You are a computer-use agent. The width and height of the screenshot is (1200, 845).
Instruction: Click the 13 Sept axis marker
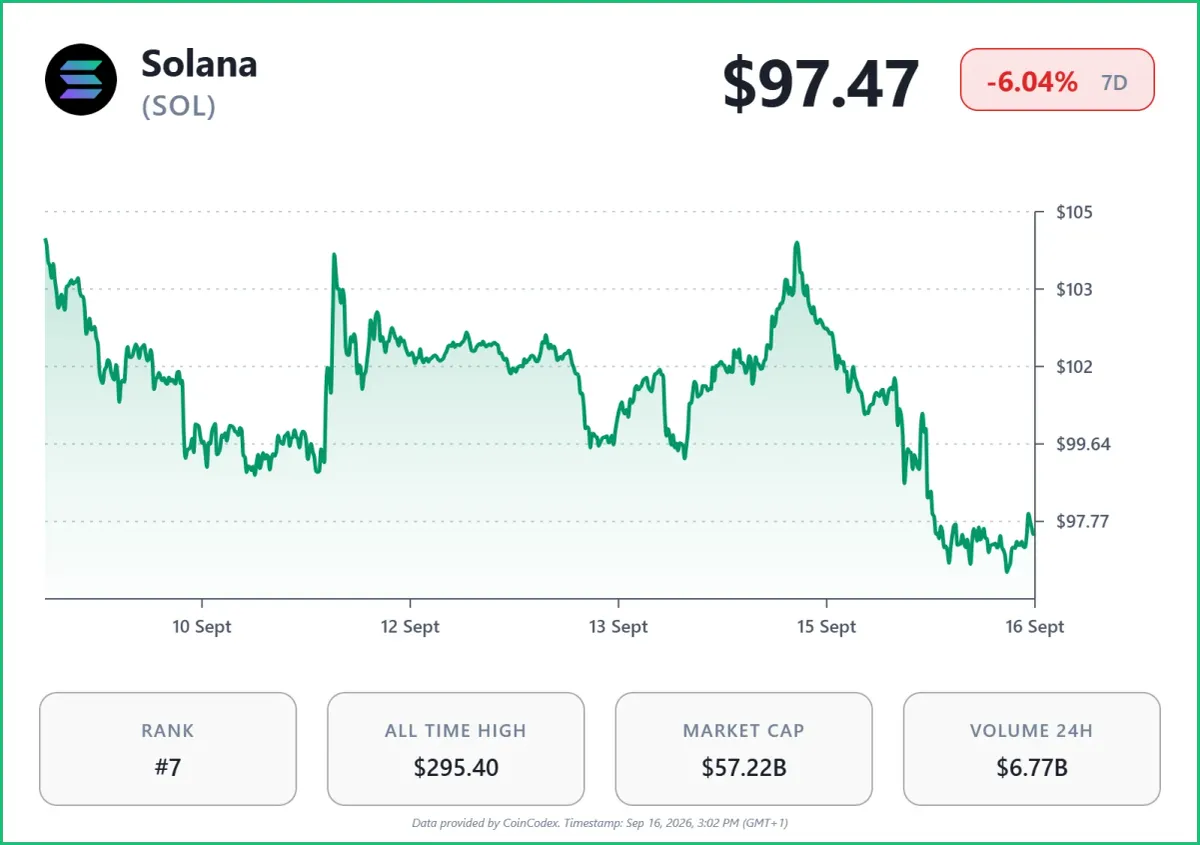click(618, 627)
